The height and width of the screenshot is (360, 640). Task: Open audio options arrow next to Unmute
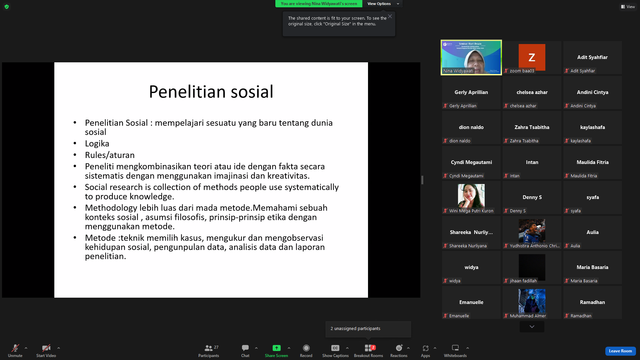(x=26, y=348)
